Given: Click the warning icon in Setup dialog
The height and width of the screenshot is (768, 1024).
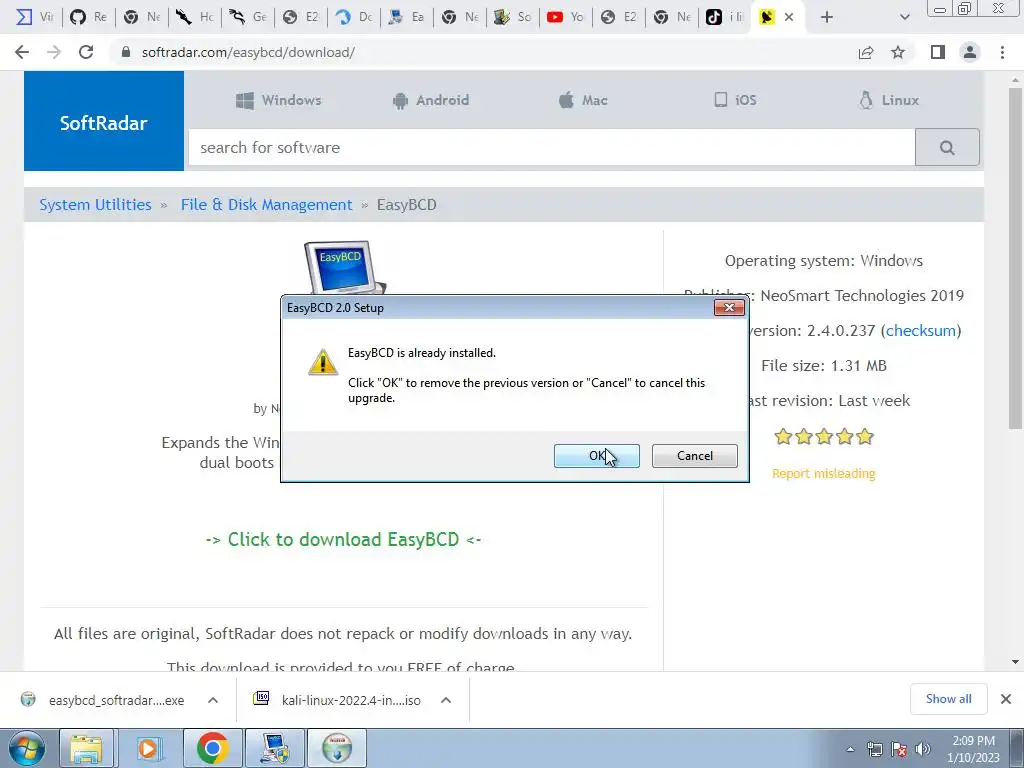Looking at the screenshot, I should (x=323, y=362).
